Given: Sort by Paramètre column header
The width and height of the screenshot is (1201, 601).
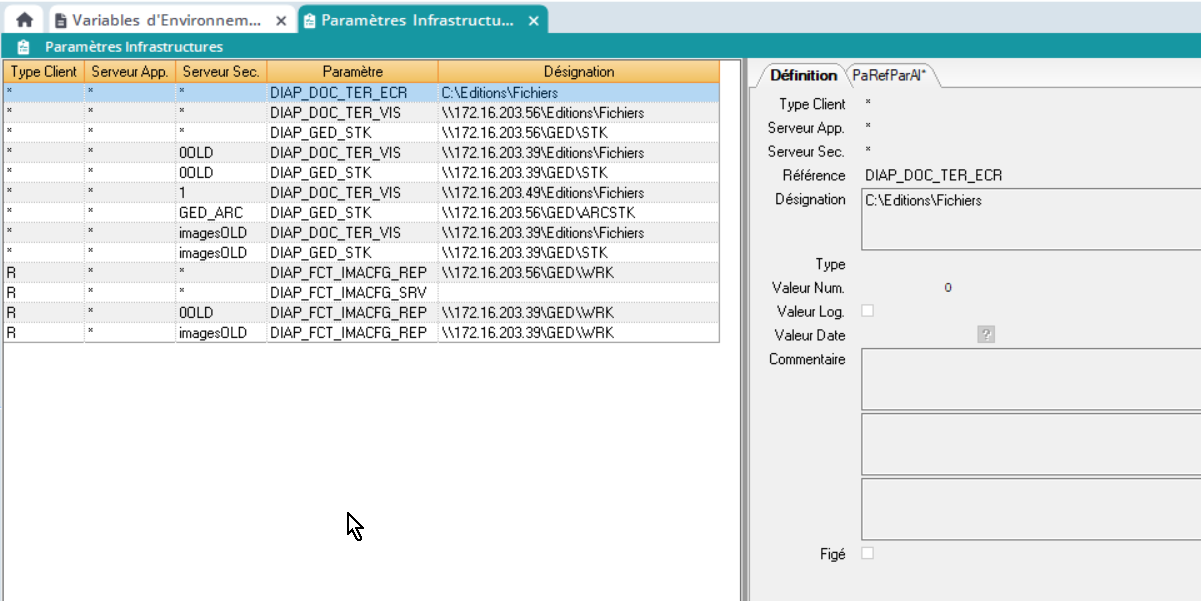Looking at the screenshot, I should (352, 72).
